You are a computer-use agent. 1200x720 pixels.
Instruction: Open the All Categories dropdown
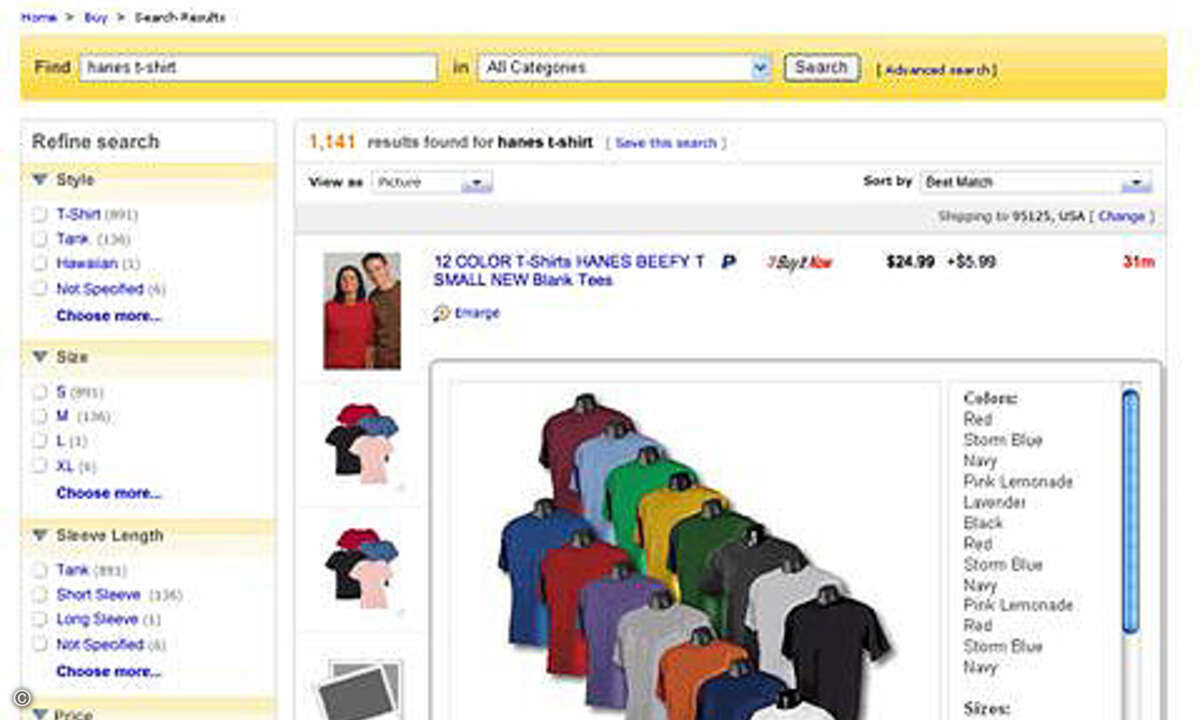pyautogui.click(x=625, y=68)
